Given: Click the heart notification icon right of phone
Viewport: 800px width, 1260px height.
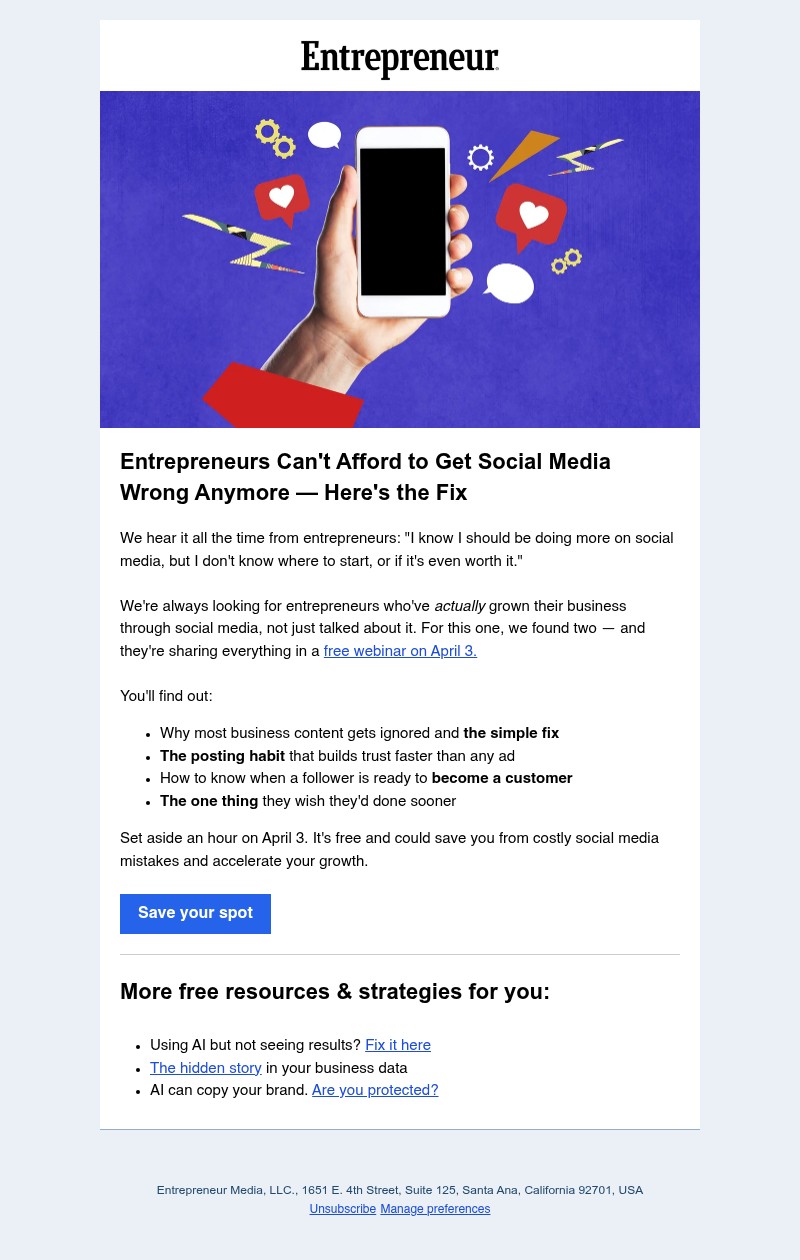Looking at the screenshot, I should point(533,214).
